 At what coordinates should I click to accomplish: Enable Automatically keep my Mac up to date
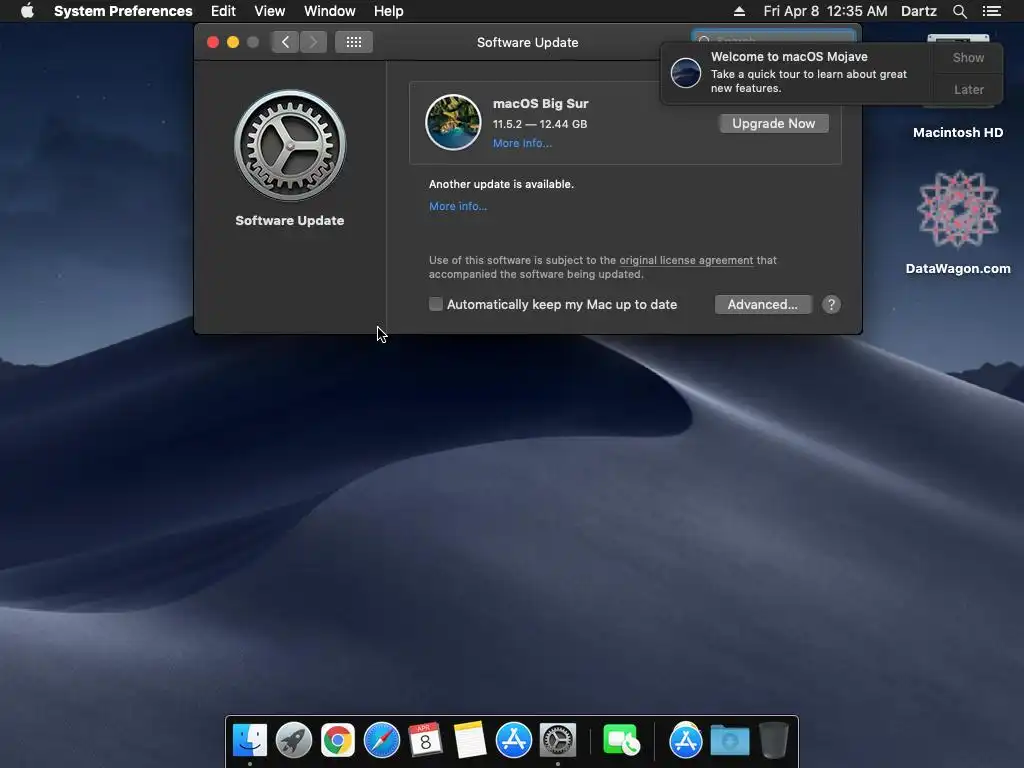pyautogui.click(x=436, y=304)
